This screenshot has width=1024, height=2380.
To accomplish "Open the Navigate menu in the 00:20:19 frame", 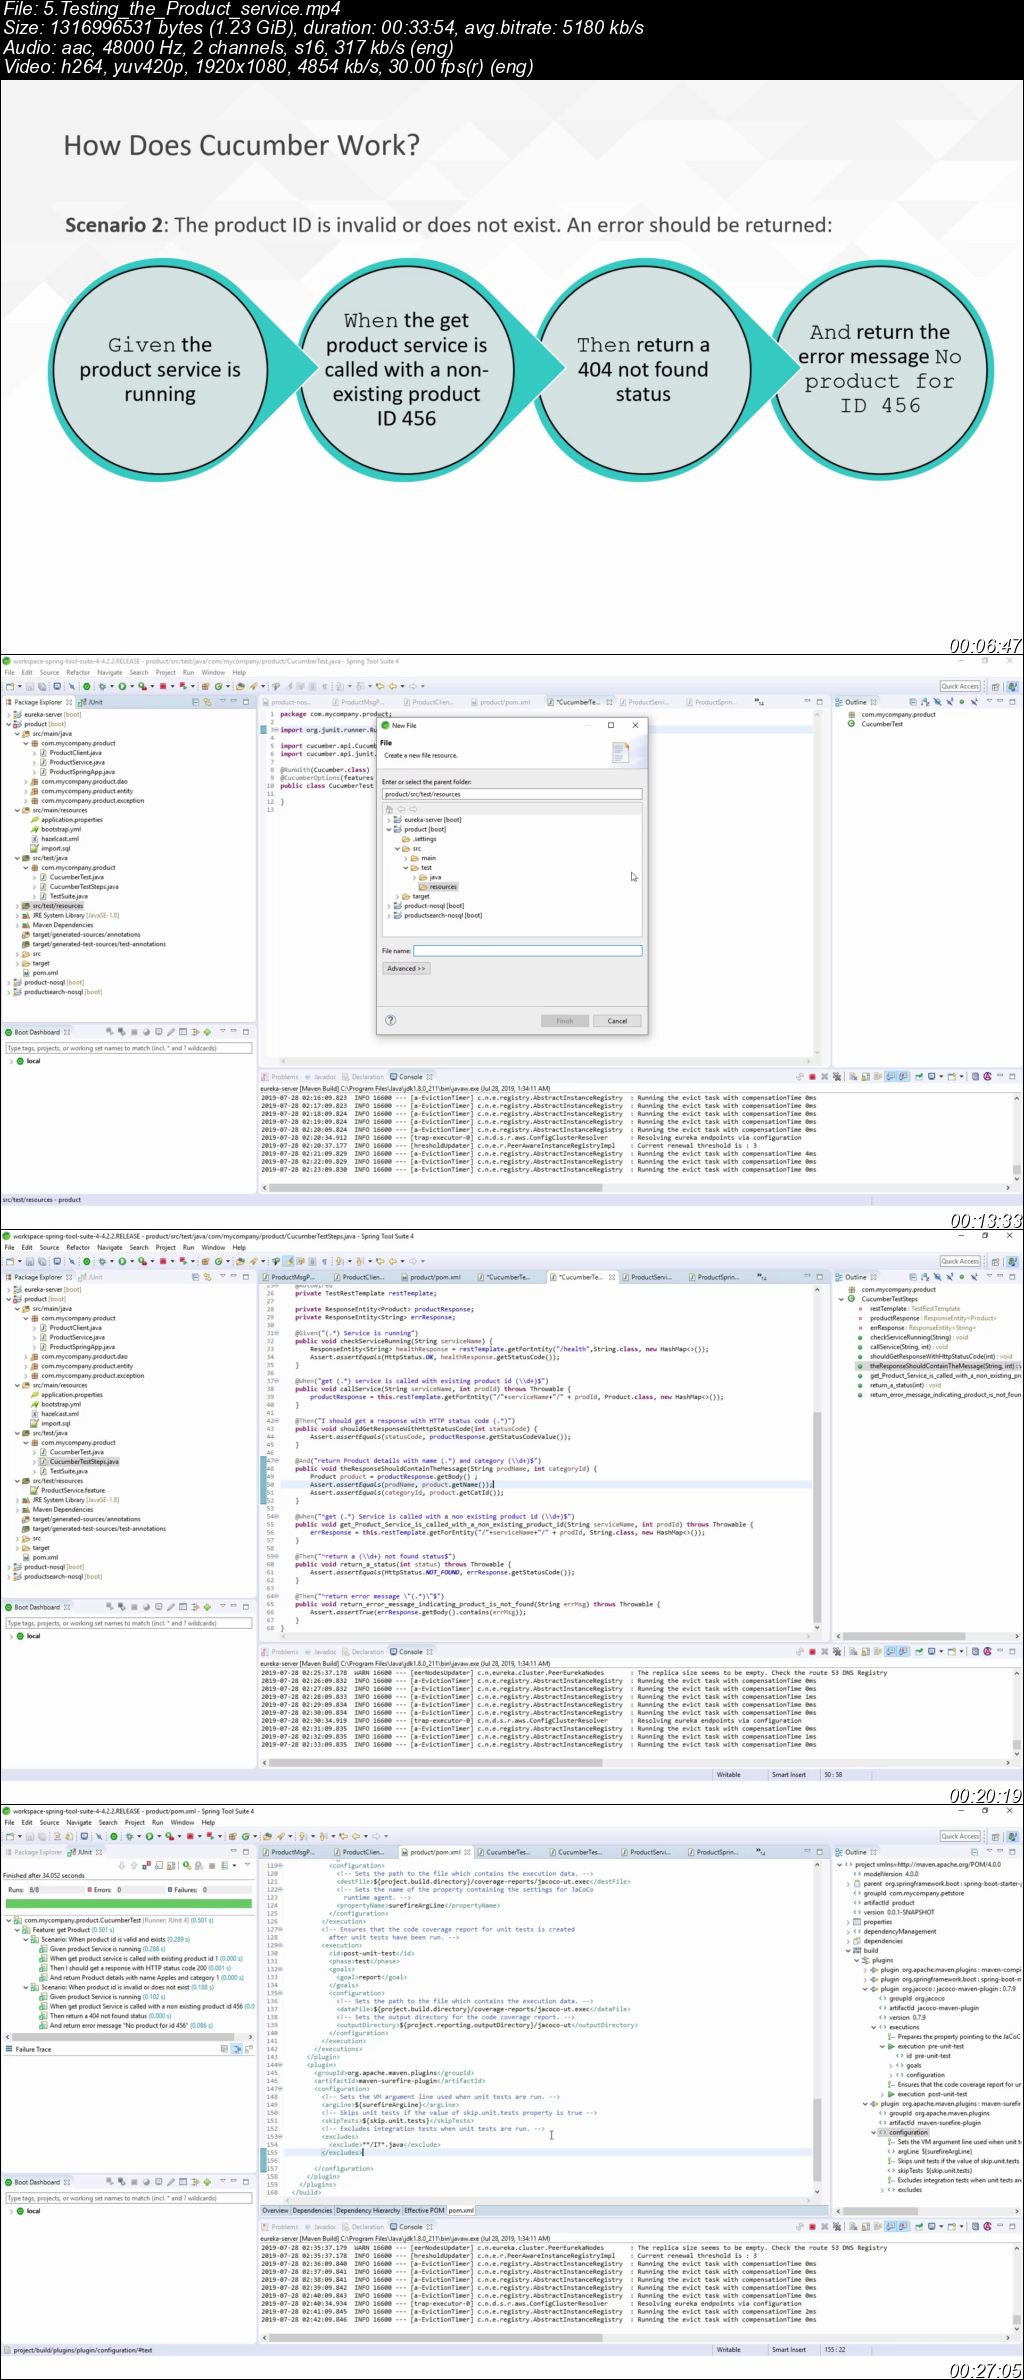I will pos(109,1247).
